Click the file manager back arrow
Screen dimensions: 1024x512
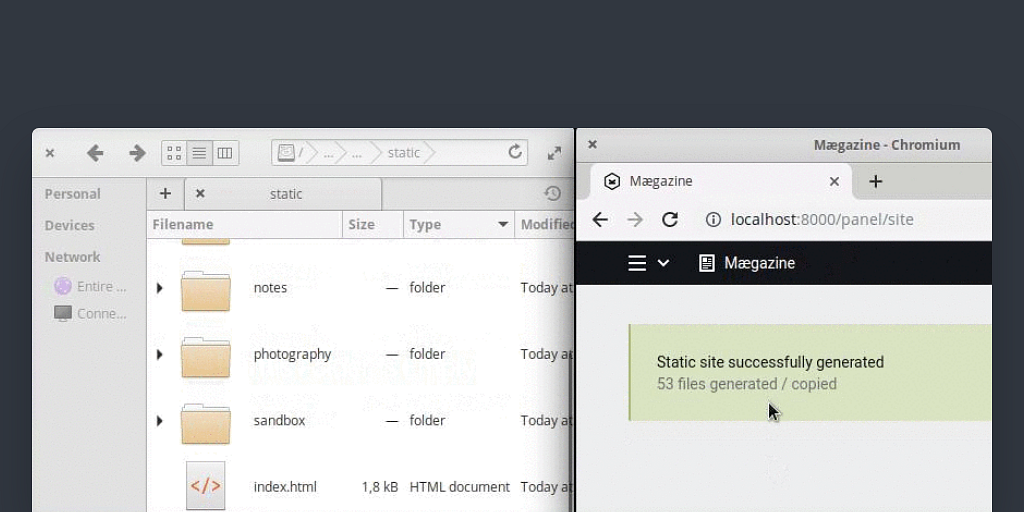coord(95,153)
